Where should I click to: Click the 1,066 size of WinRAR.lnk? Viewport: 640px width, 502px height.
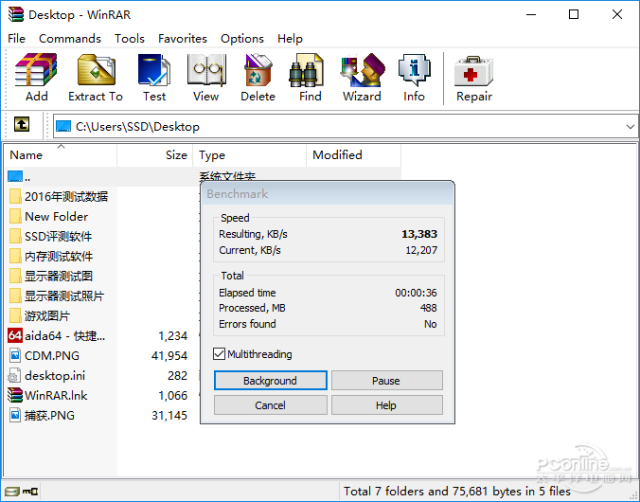point(173,395)
